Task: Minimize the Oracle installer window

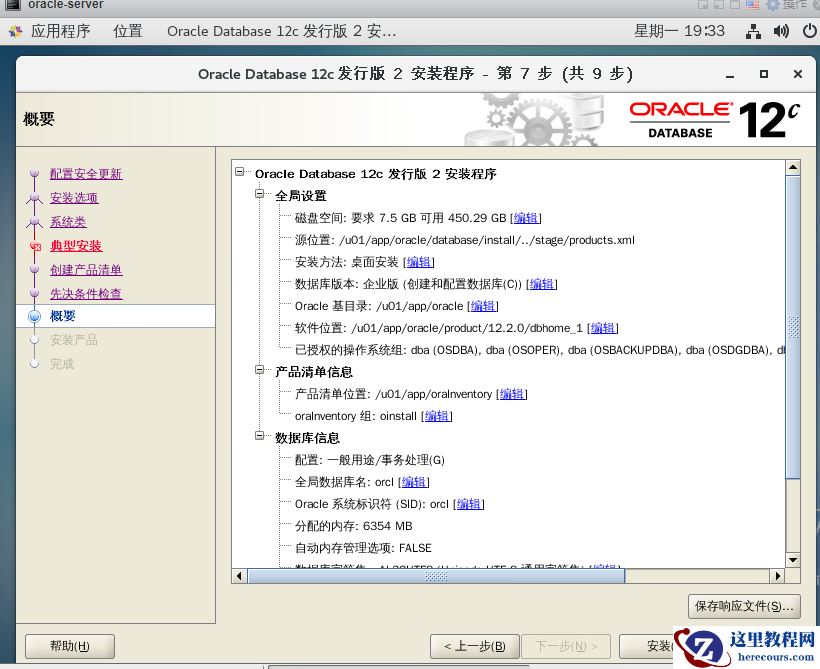Action: [x=730, y=75]
